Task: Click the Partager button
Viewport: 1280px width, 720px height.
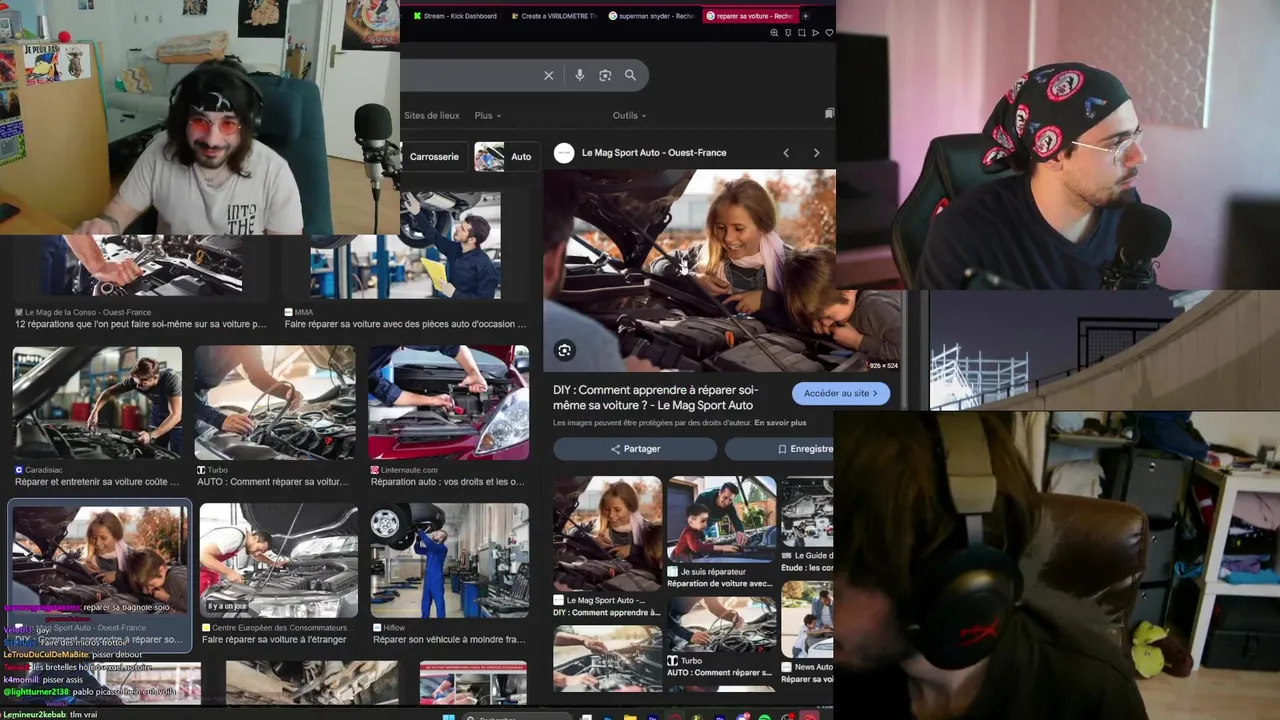Action: tap(635, 449)
